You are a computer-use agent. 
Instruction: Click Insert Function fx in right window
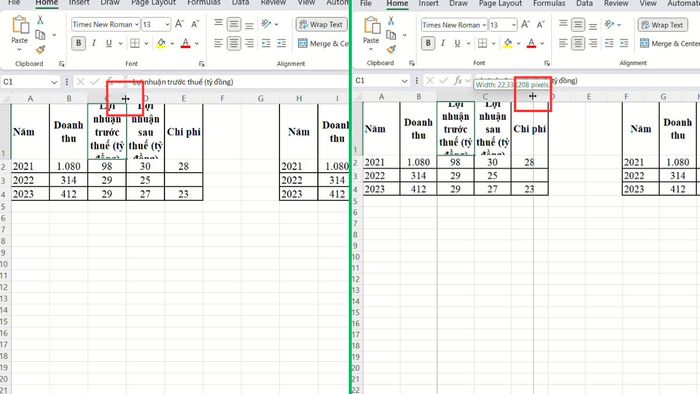coord(458,80)
